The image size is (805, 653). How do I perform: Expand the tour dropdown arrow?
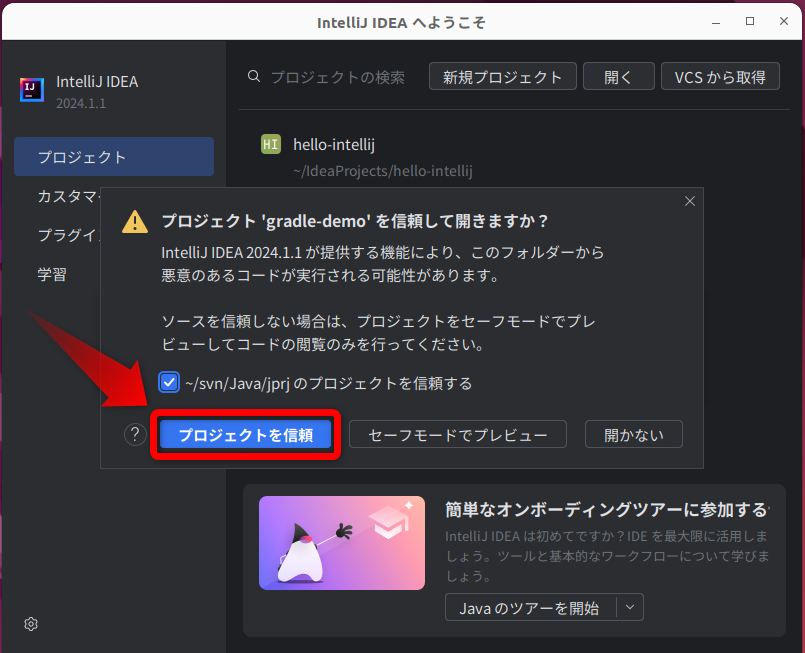(630, 607)
